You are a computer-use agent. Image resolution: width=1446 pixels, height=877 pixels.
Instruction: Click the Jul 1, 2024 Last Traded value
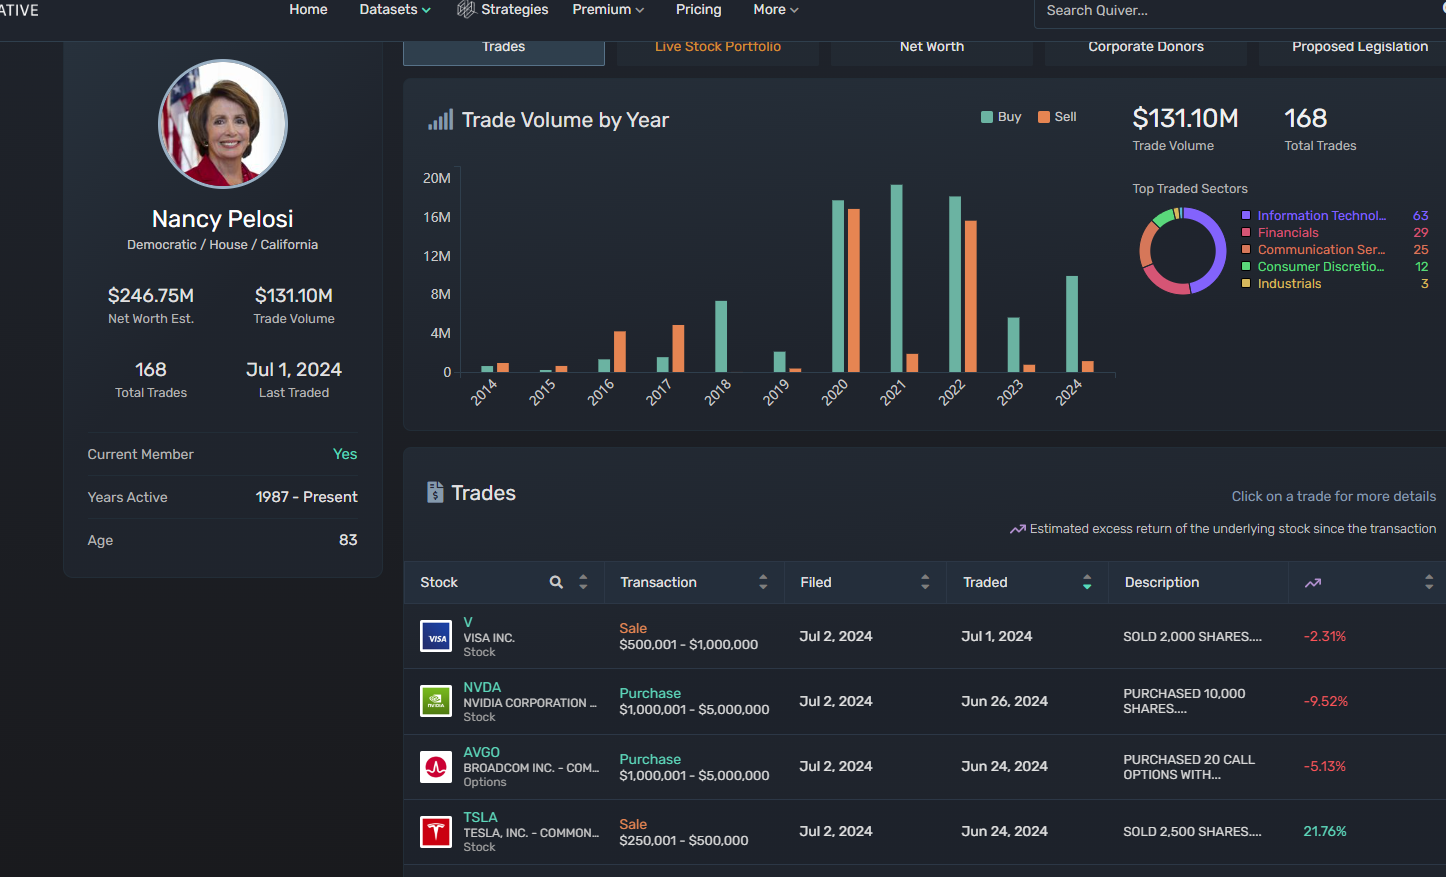pos(294,369)
